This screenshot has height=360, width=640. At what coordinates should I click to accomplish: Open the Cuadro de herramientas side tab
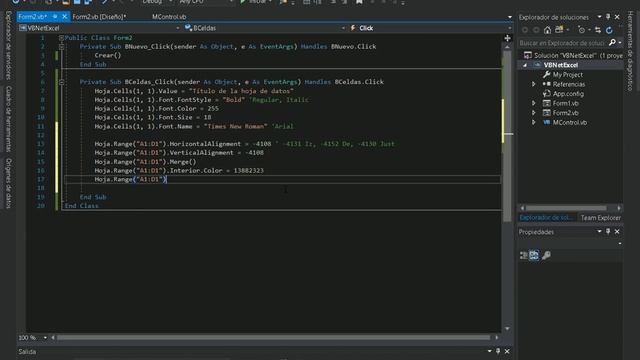click(8, 119)
